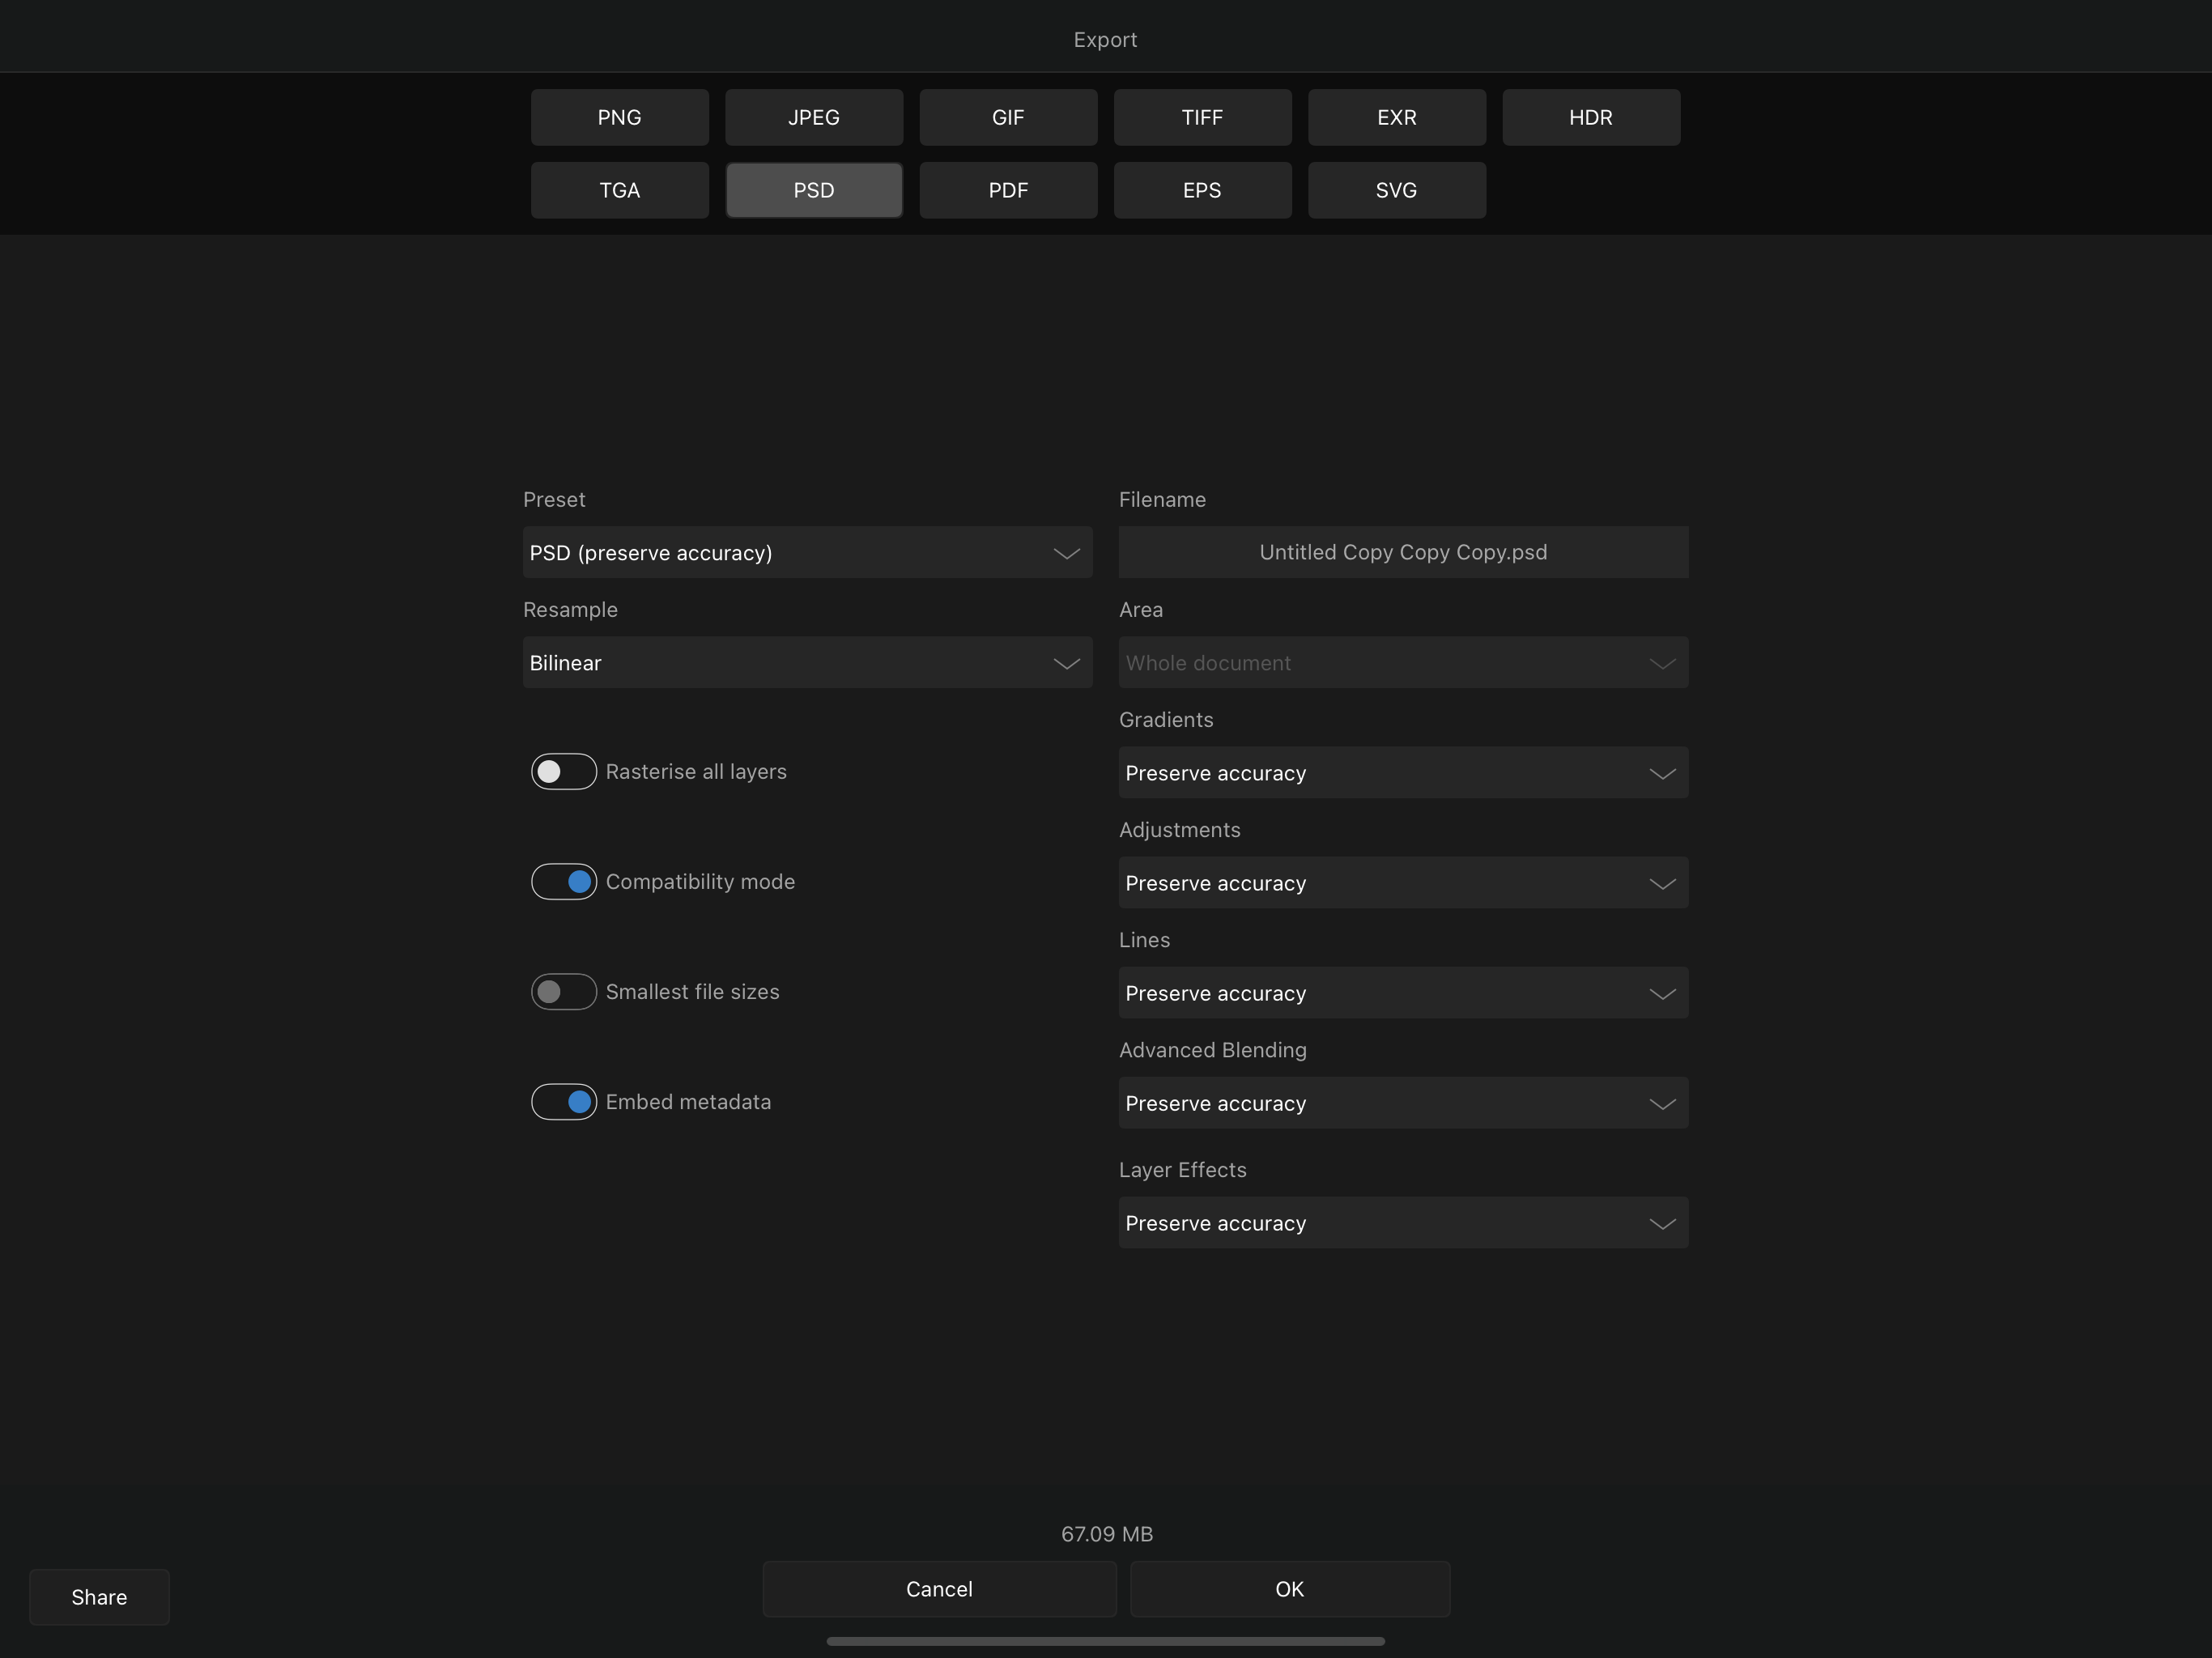2212x1658 pixels.
Task: Switch to TIFF export format
Action: (1202, 117)
